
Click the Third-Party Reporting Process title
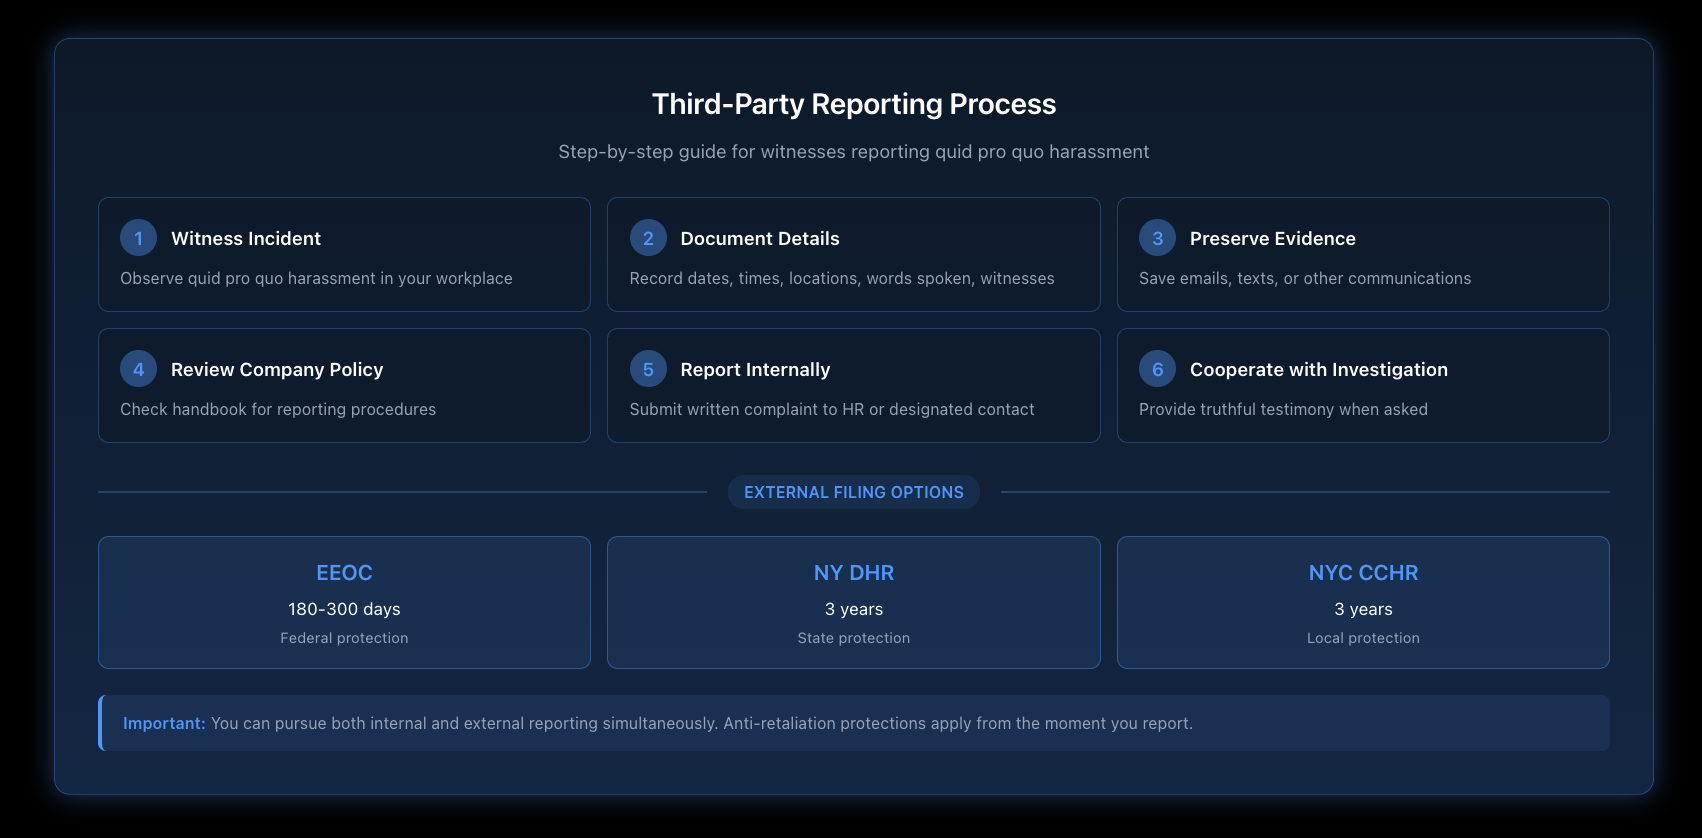coord(853,104)
